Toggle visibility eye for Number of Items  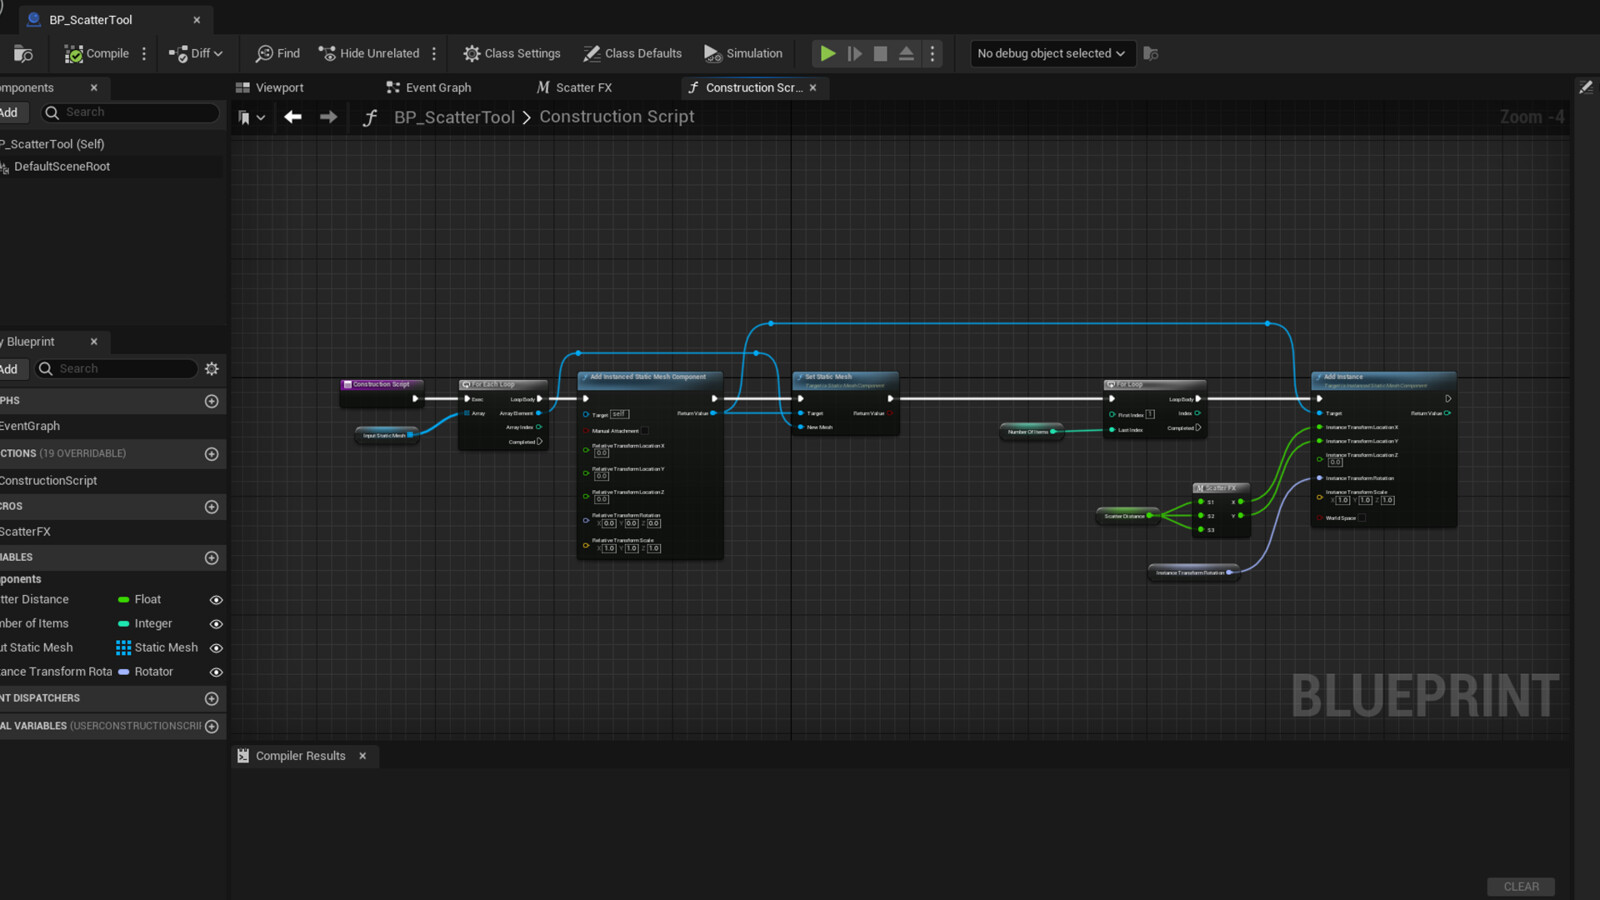(216, 624)
